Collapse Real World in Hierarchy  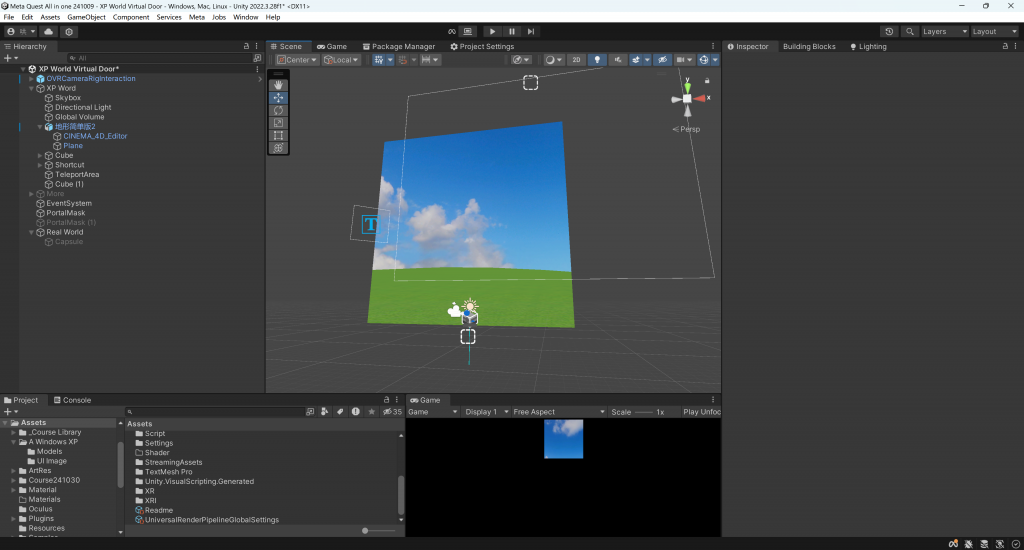31,232
